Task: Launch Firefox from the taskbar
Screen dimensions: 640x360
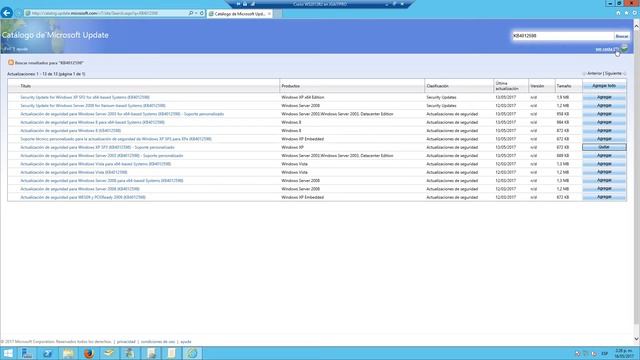Action: tap(89, 353)
